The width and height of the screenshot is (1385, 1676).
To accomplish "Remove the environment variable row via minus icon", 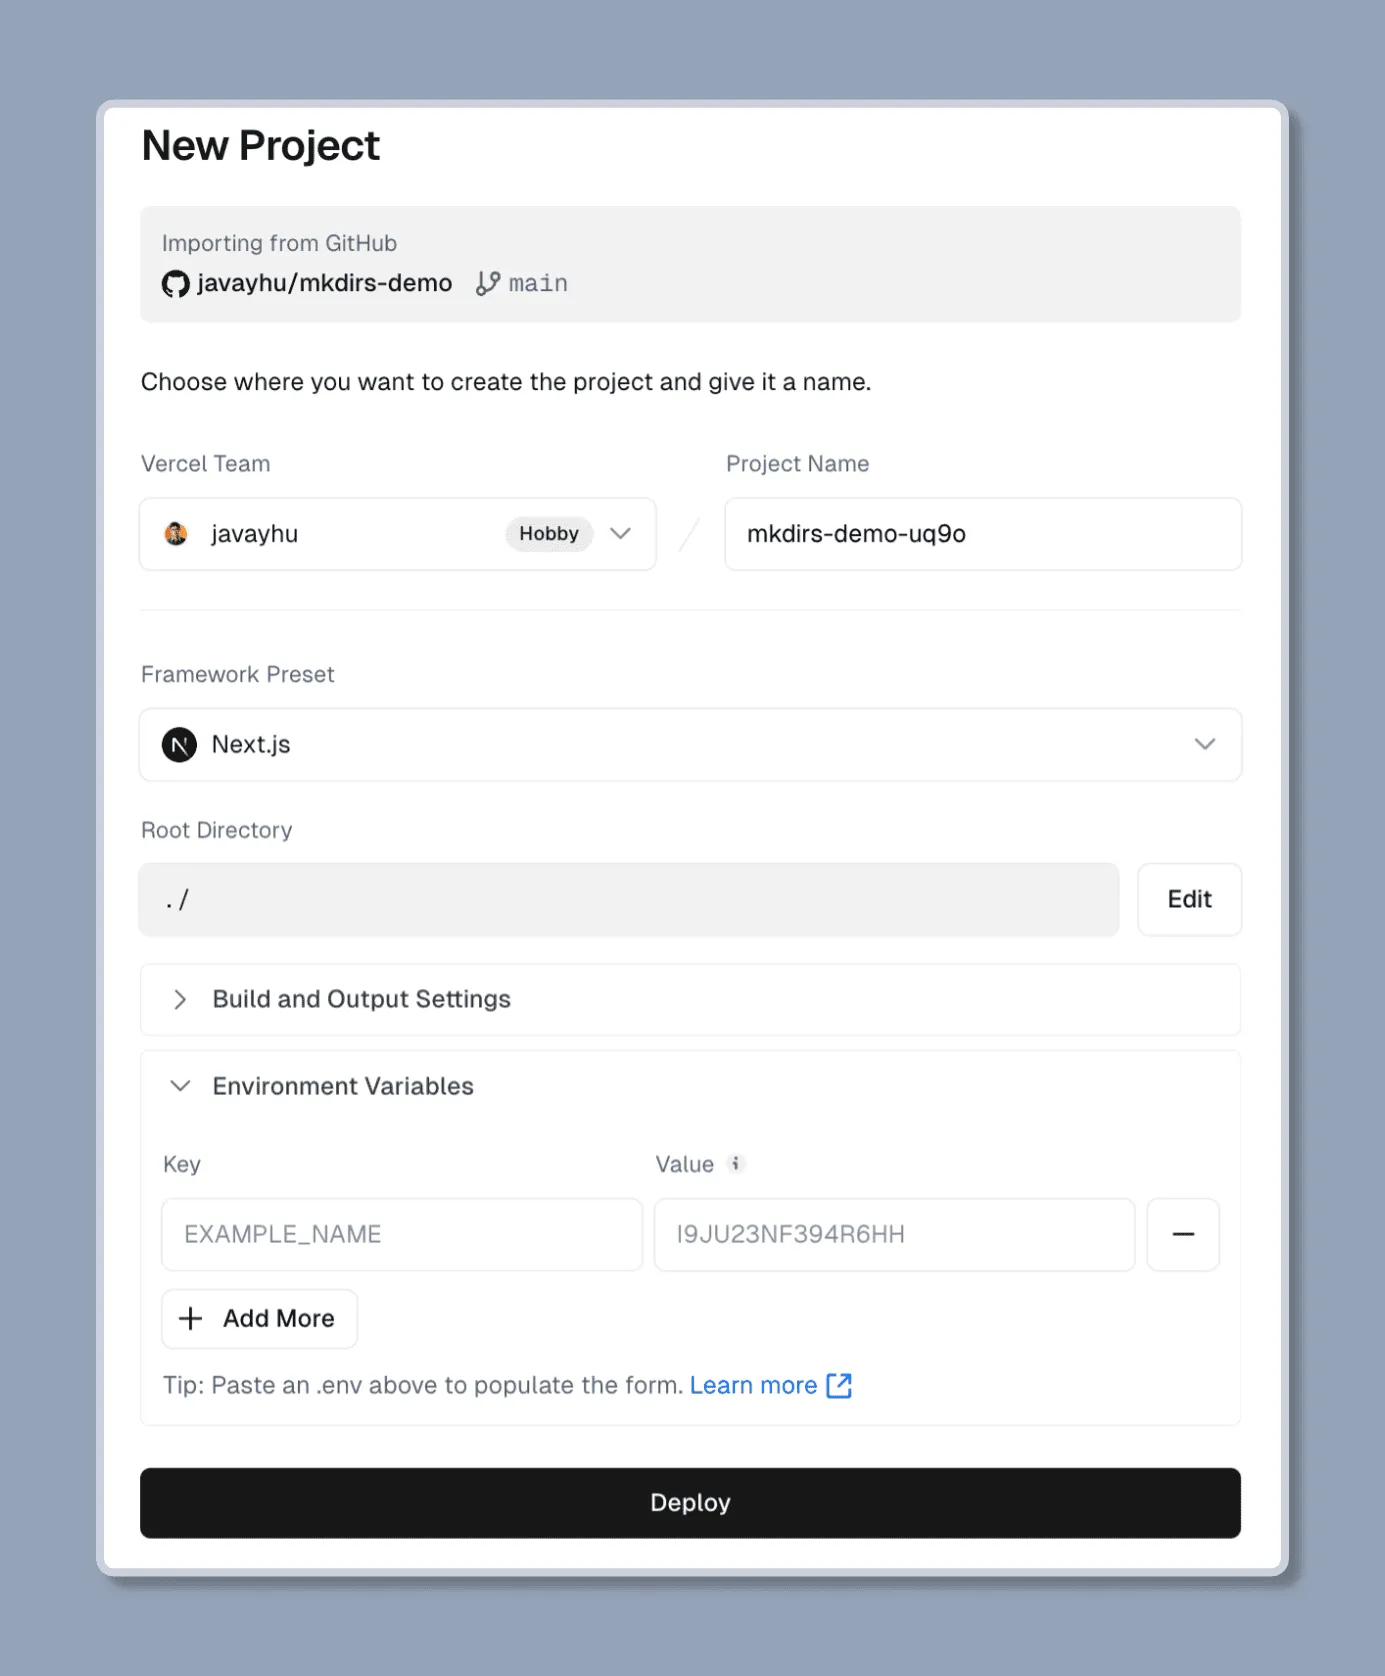I will pos(1183,1234).
